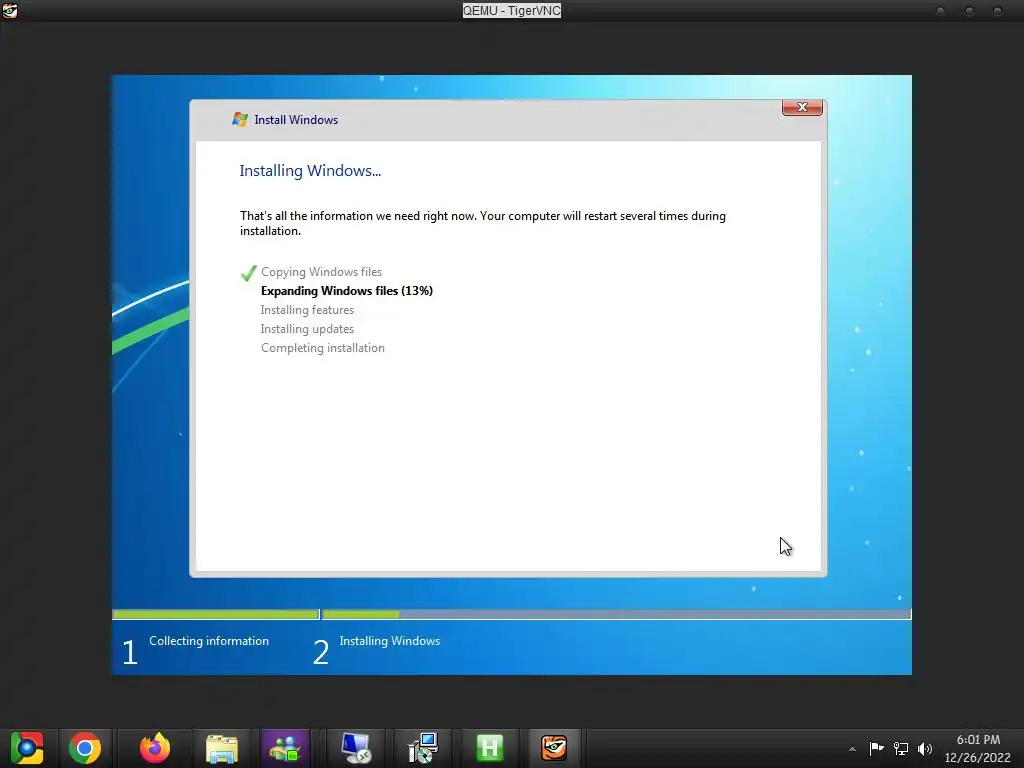Select the Copying Windows files step
Image resolution: width=1024 pixels, height=768 pixels.
click(x=321, y=272)
